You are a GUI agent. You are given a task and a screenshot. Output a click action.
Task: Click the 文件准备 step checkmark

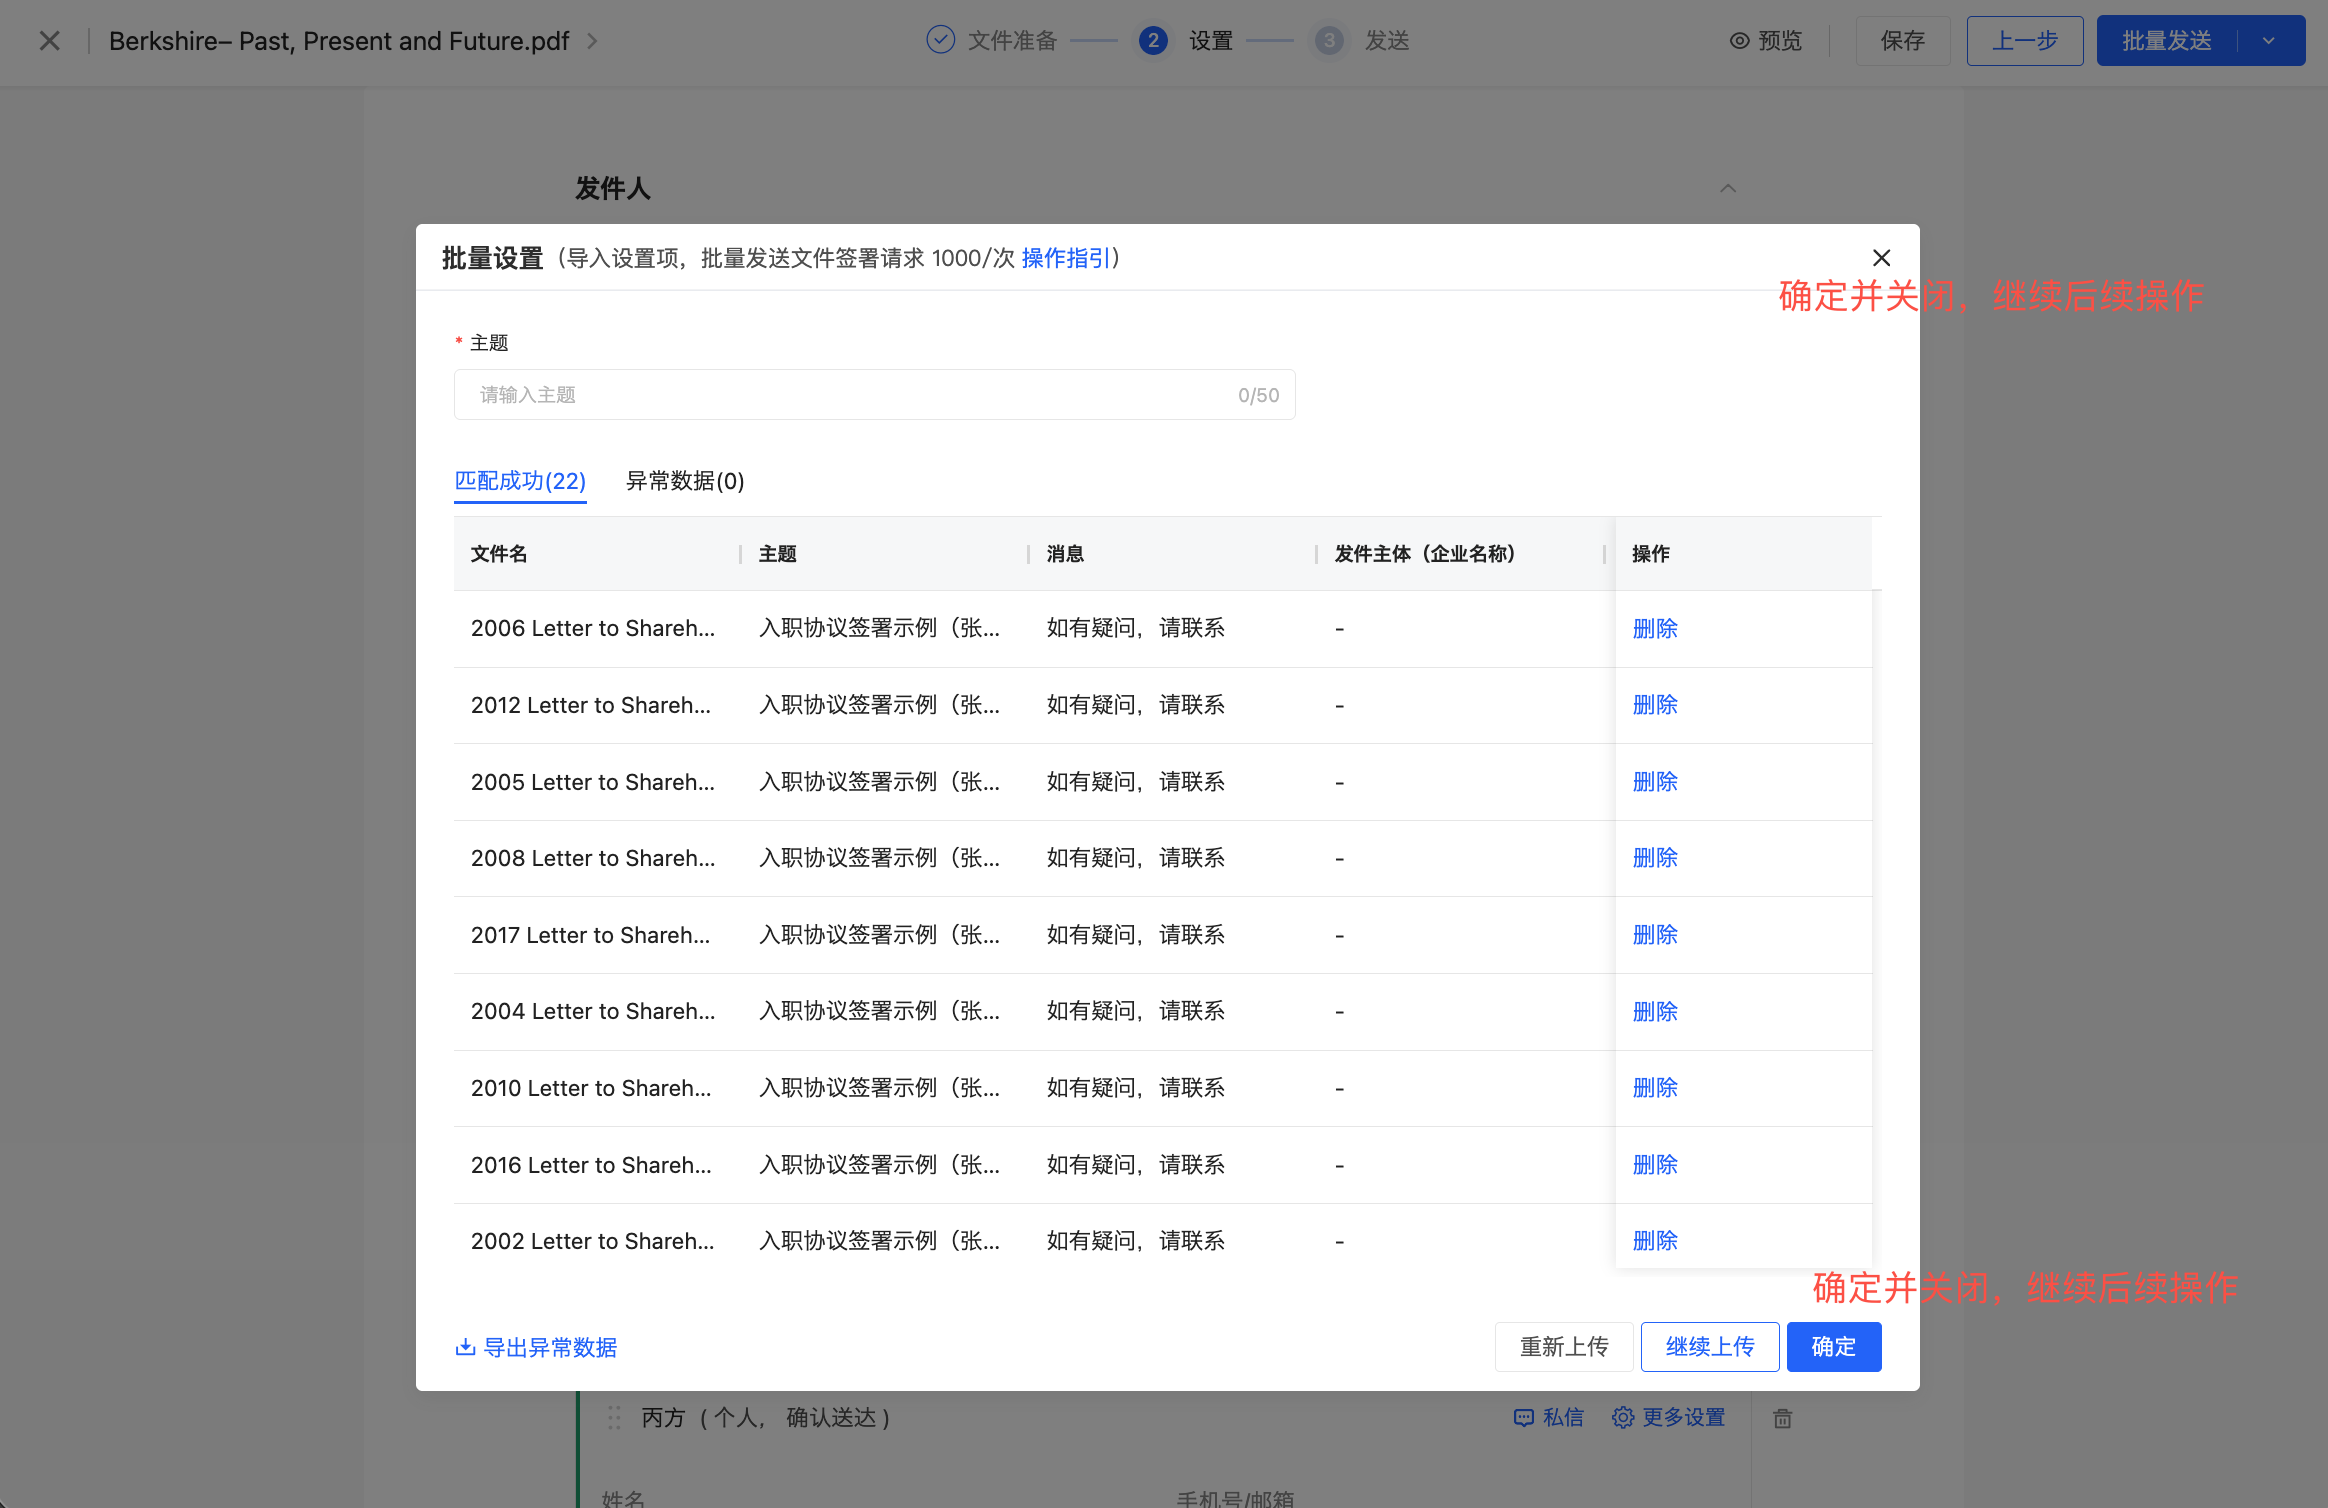(x=940, y=40)
